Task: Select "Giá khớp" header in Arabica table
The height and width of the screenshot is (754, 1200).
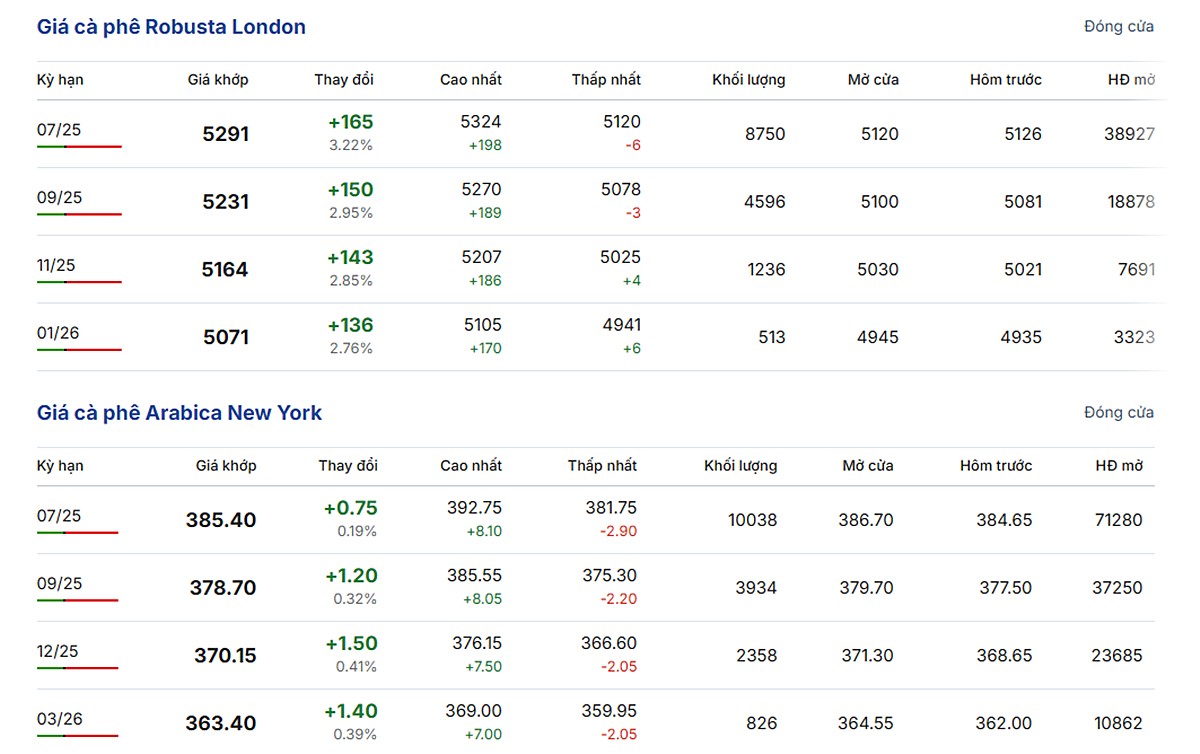Action: (x=226, y=466)
